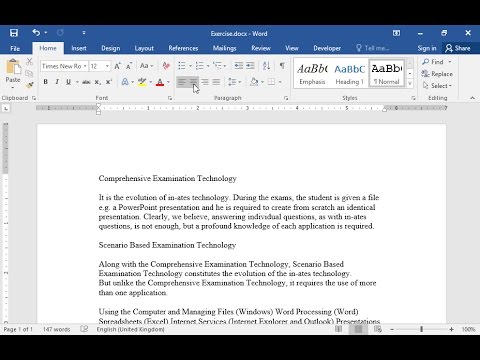
Task: Open the Review tab
Action: pyautogui.click(x=261, y=48)
